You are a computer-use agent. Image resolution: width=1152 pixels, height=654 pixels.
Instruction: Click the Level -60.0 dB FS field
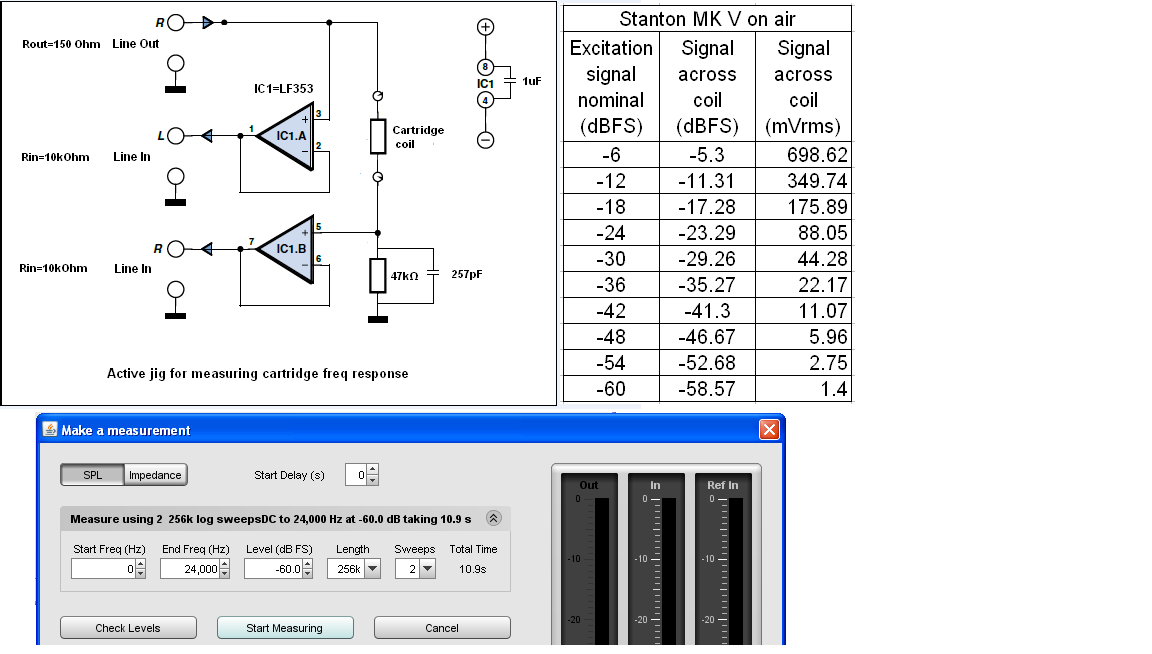[273, 569]
